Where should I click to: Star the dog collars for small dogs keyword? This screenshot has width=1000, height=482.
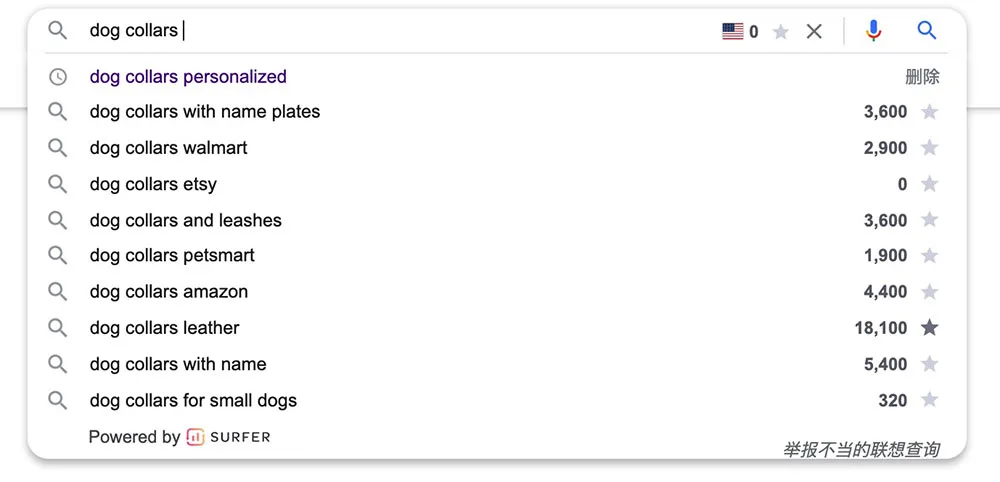(x=930, y=400)
